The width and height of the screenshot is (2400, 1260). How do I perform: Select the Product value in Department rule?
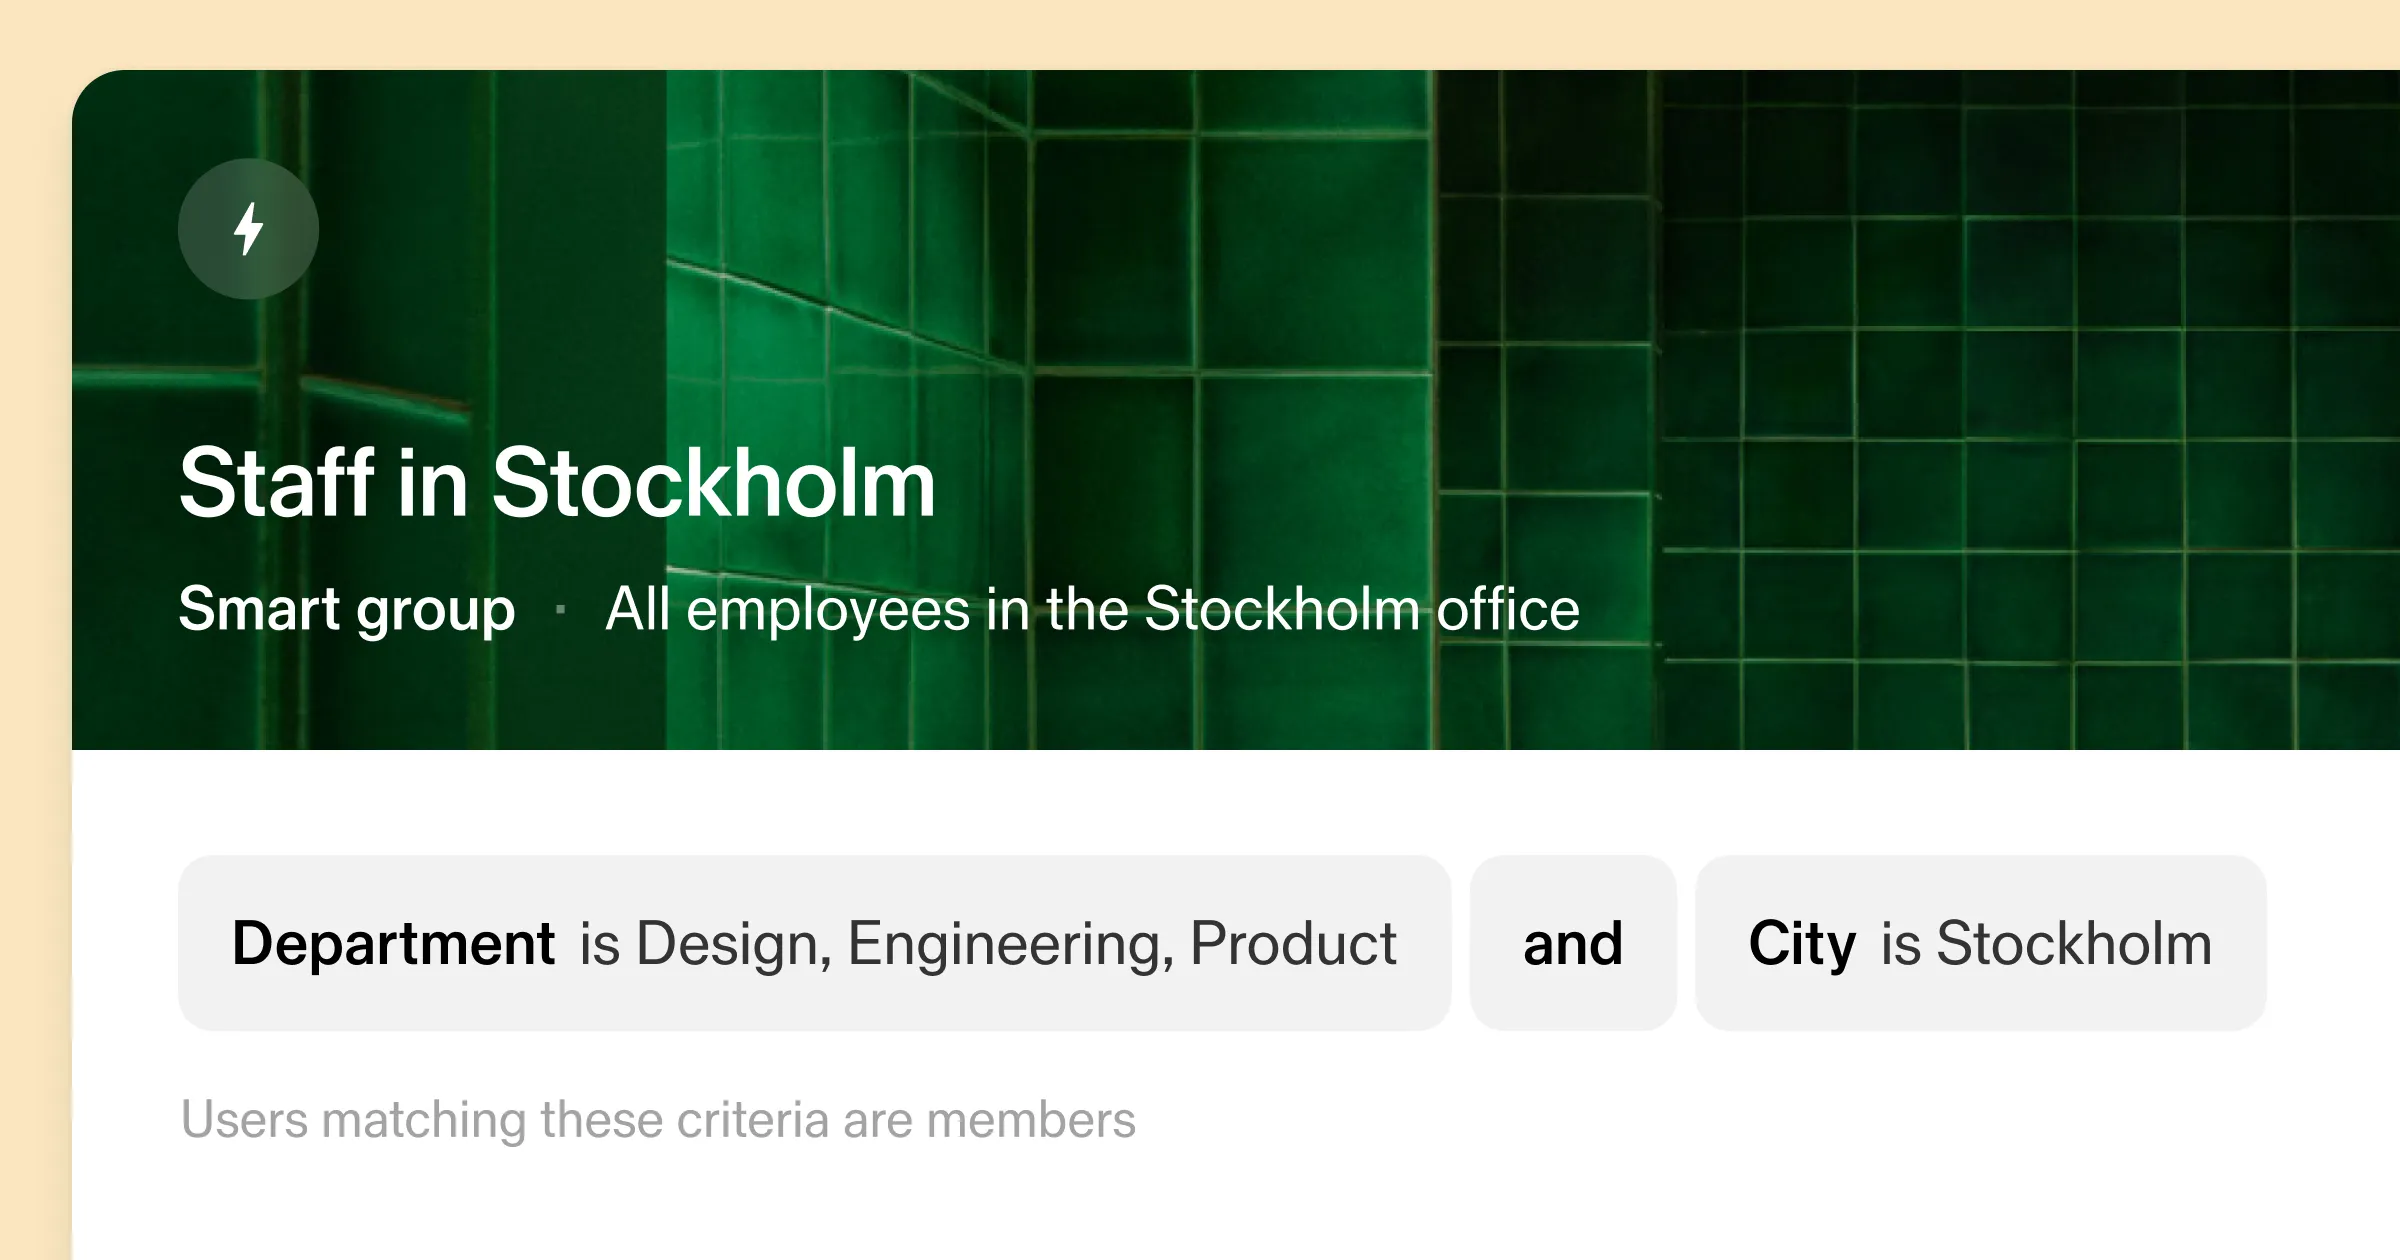pos(1293,943)
